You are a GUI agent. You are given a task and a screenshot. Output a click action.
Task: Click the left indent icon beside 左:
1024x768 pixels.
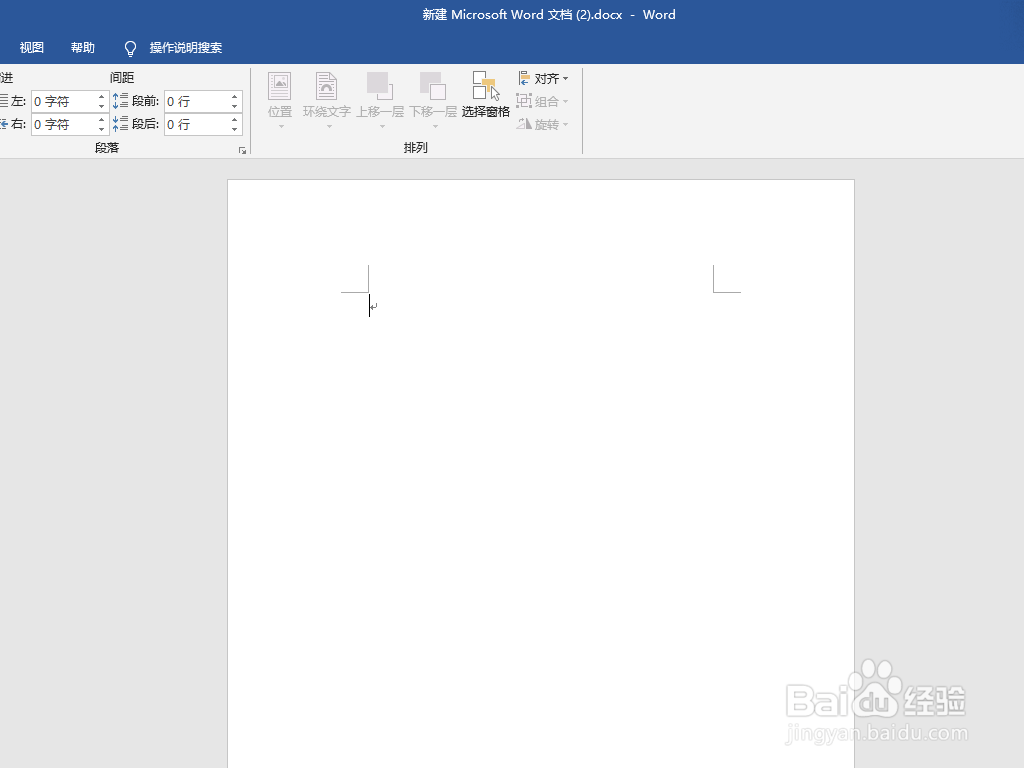(4, 101)
